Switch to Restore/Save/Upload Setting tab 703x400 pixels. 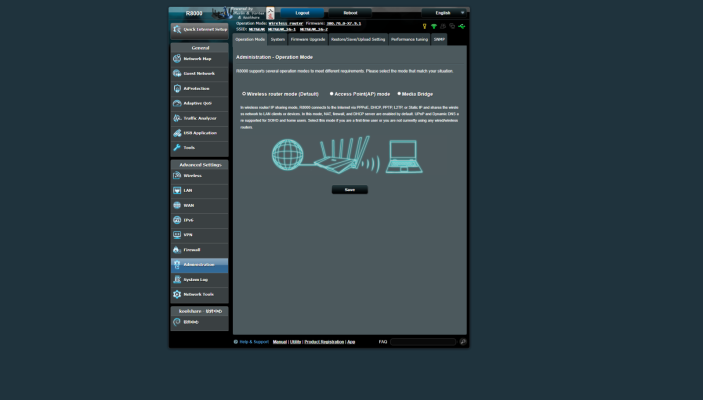358,39
